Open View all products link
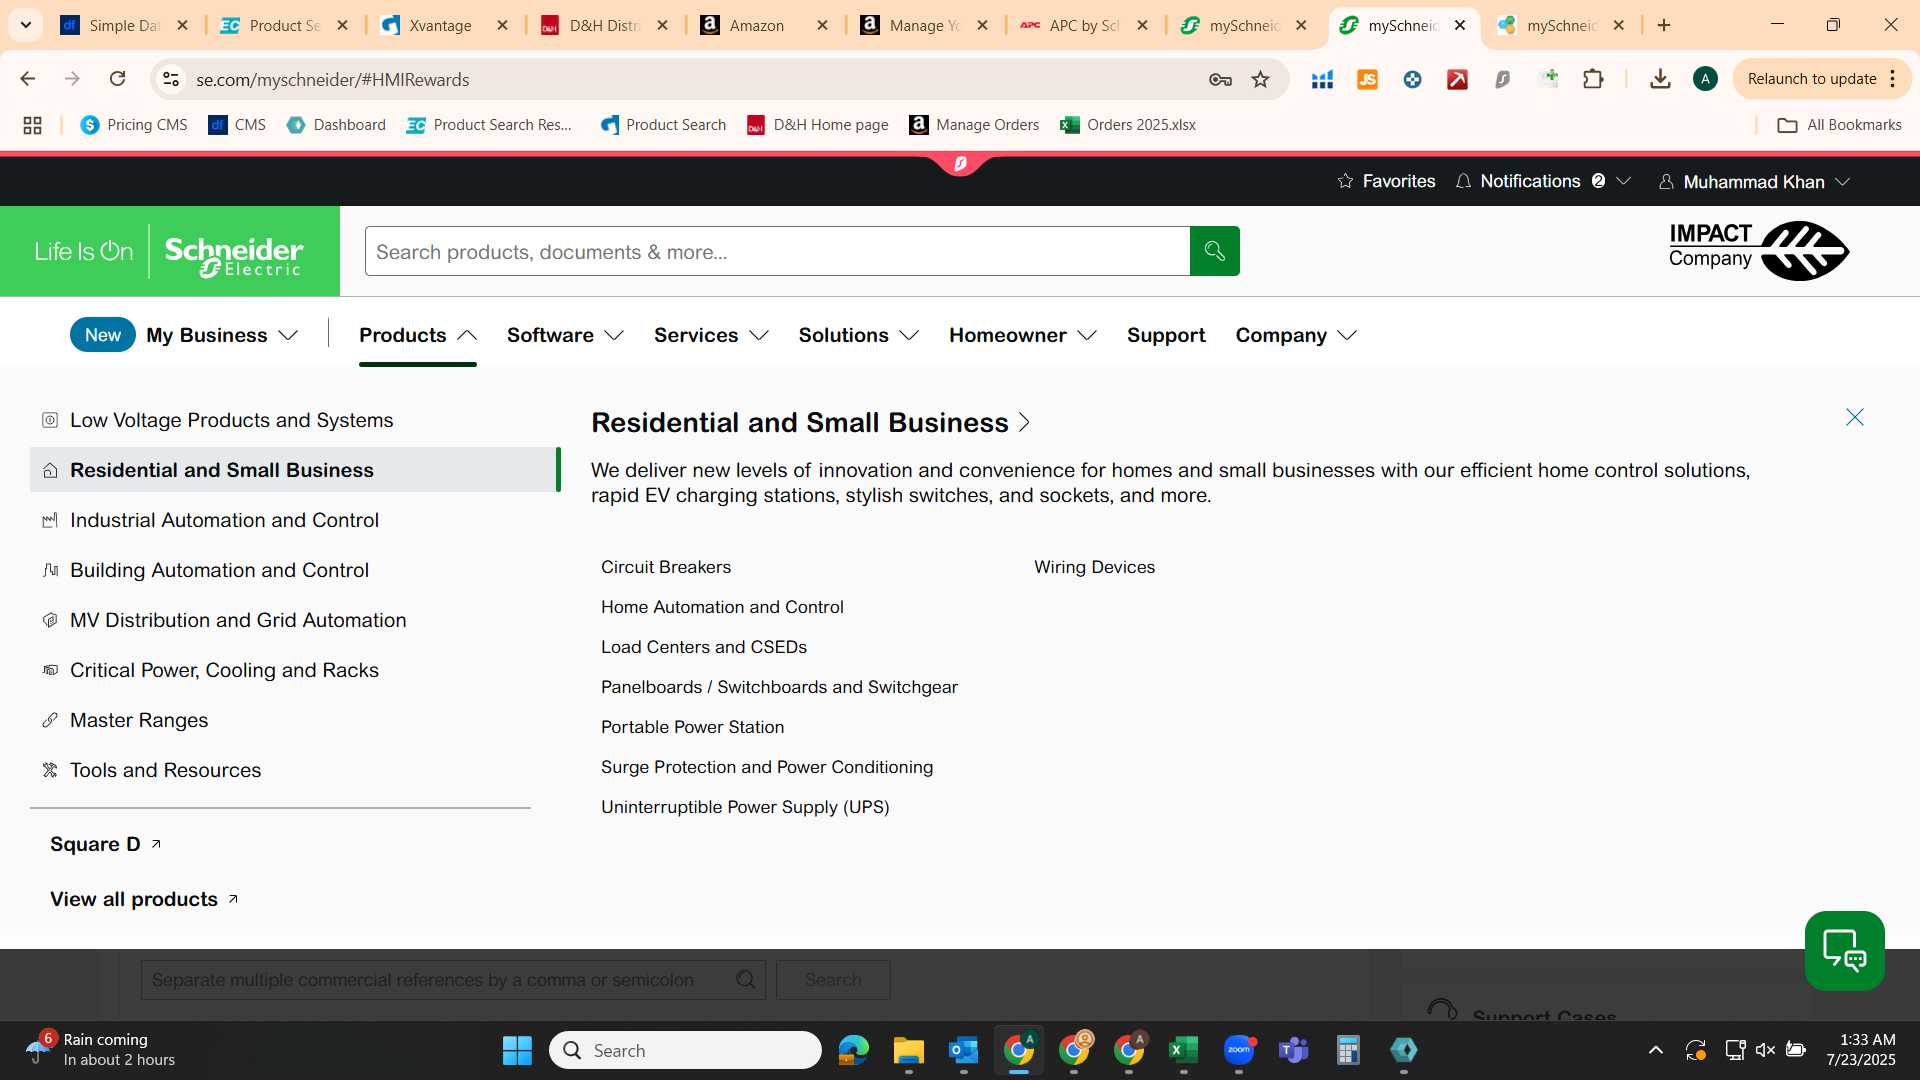 (145, 899)
